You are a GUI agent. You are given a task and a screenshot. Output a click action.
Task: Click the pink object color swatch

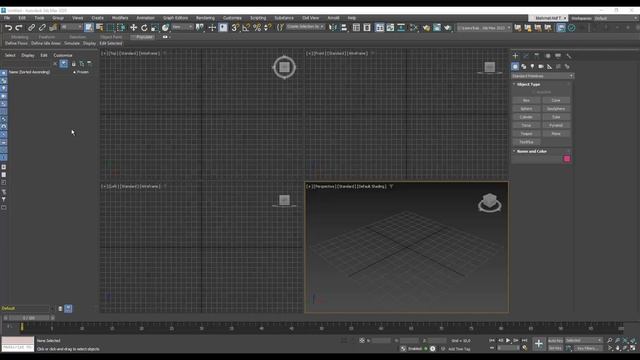pos(567,159)
